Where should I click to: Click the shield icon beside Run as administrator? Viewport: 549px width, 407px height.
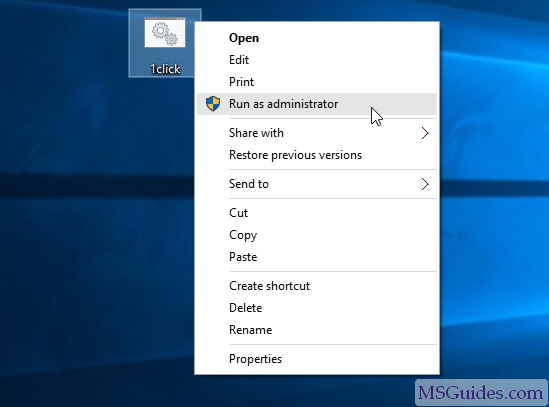213,104
